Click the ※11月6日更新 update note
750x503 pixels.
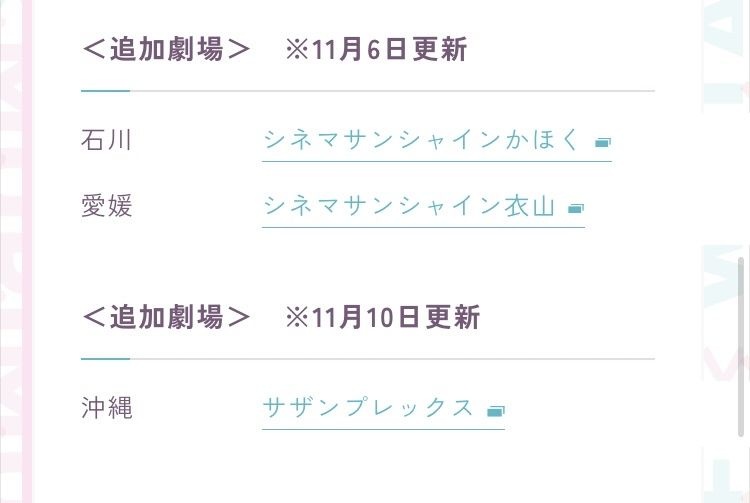coord(376,50)
